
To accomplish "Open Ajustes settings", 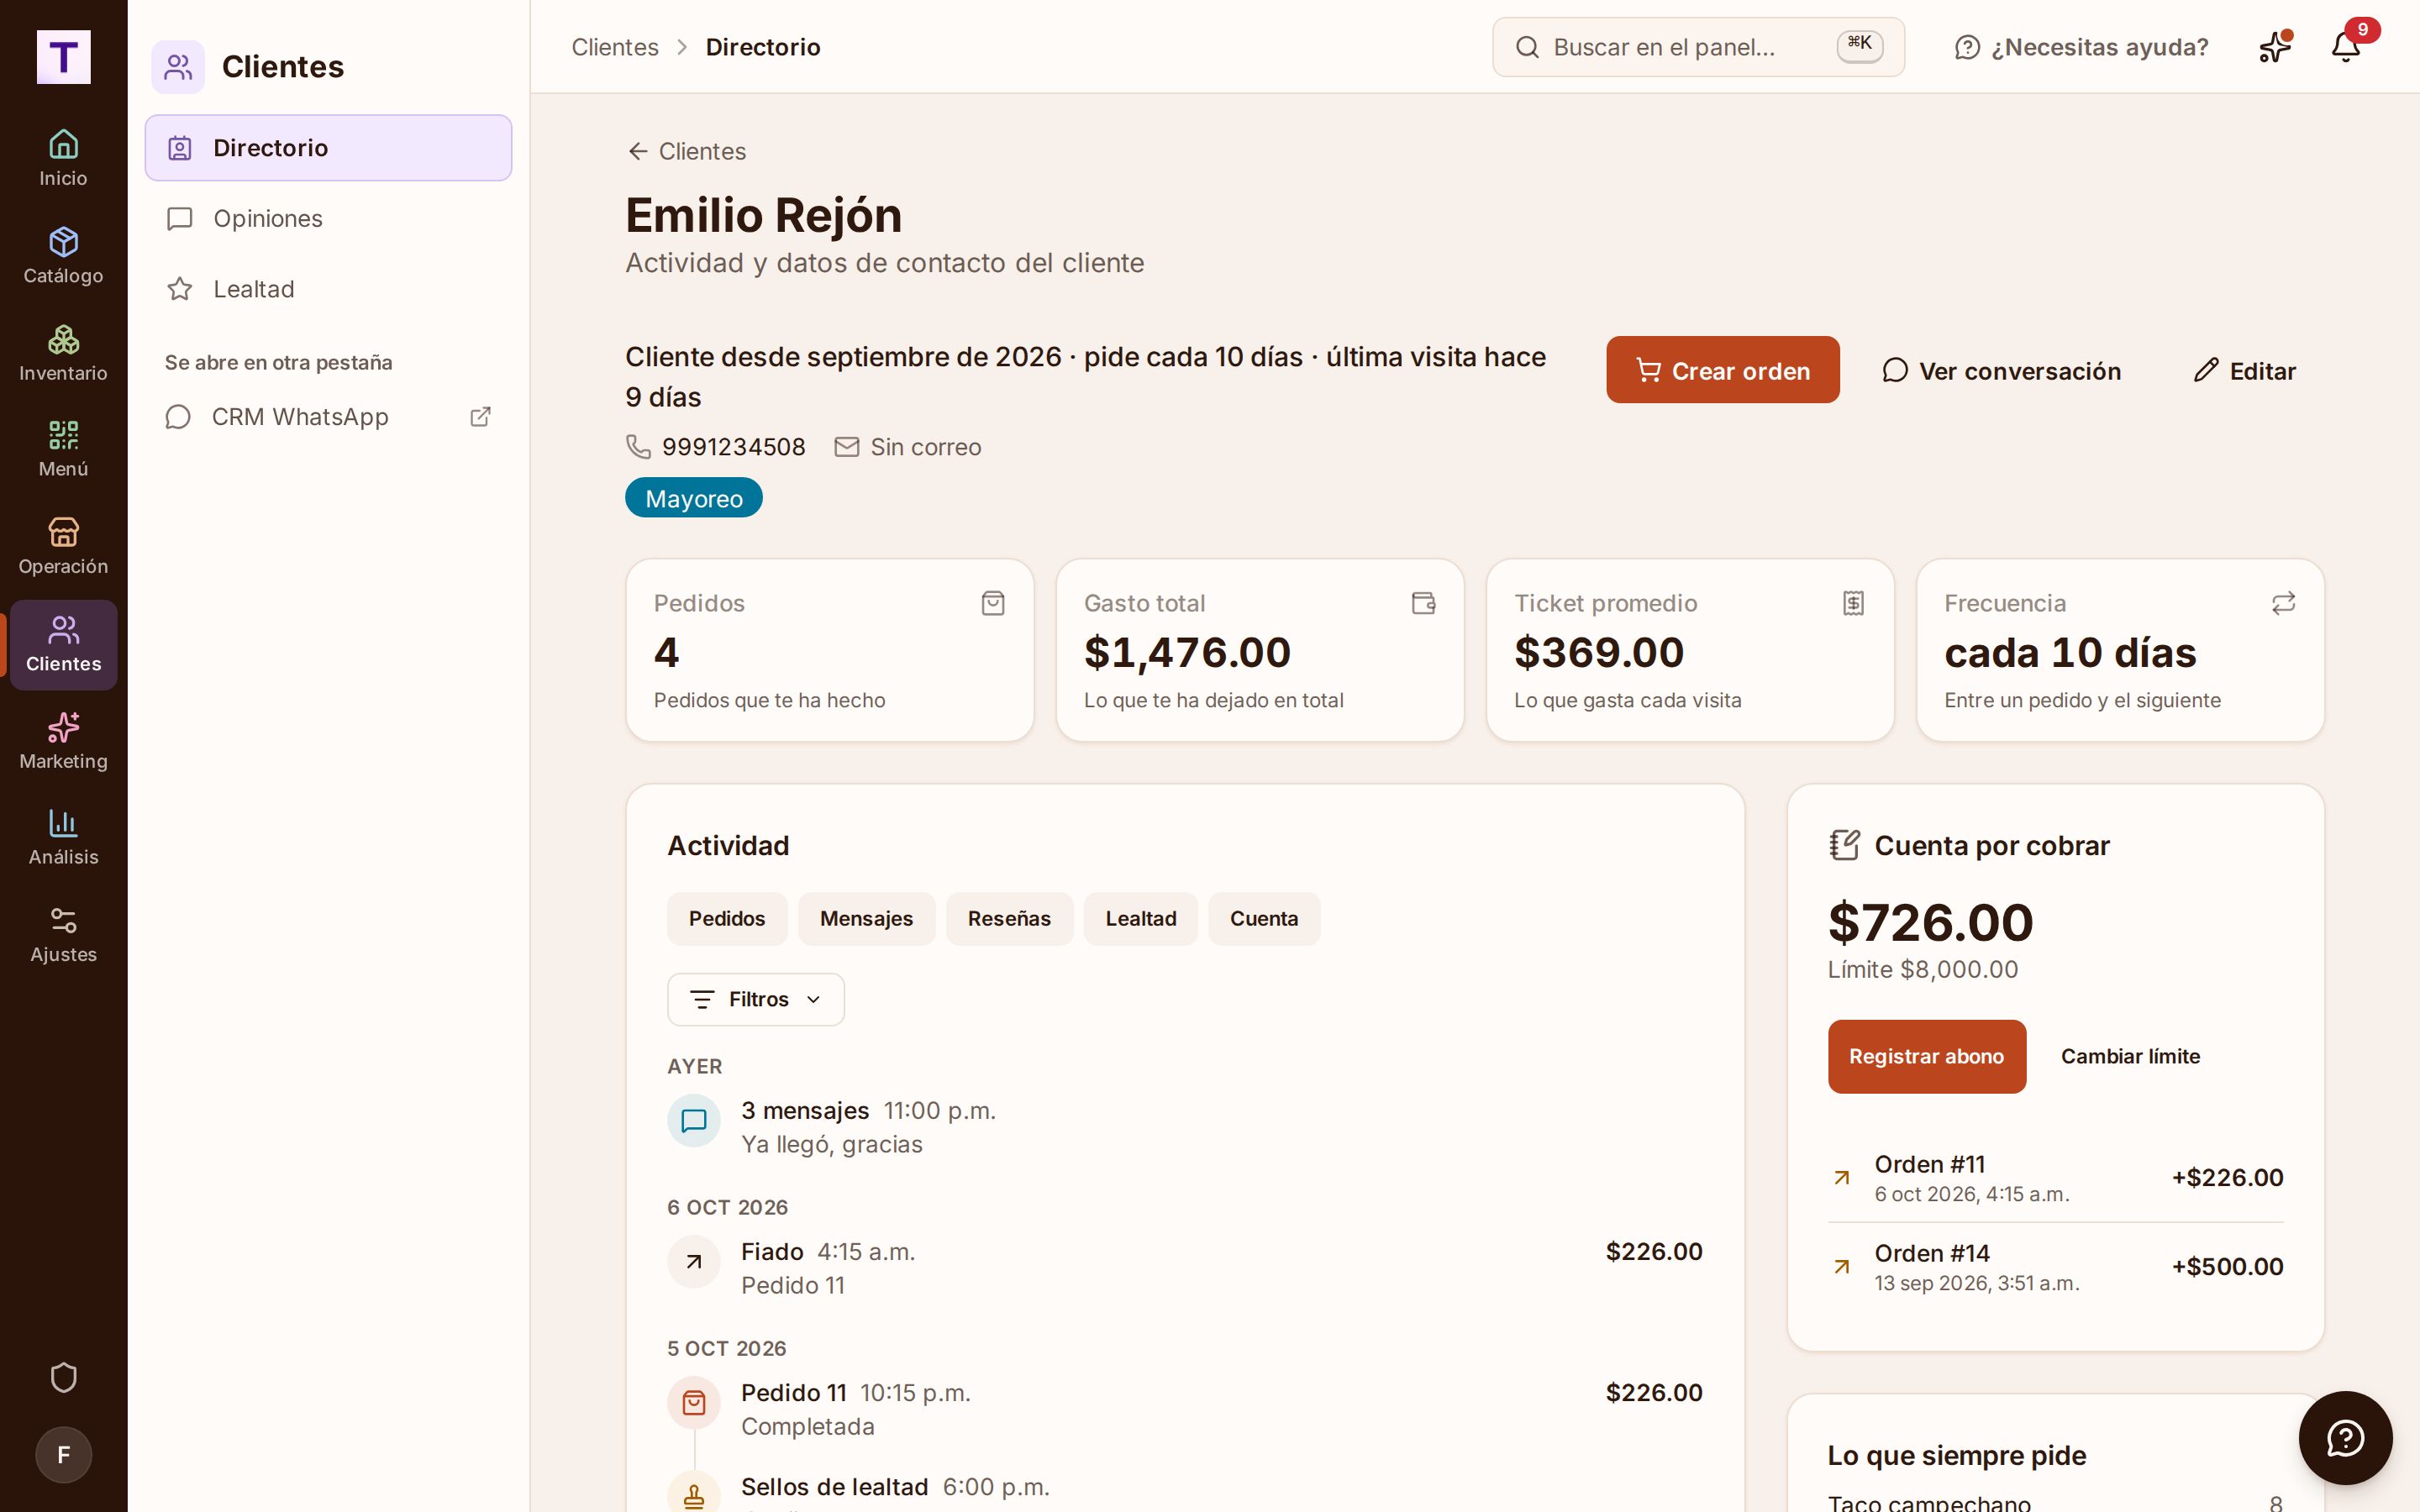I will 63,935.
